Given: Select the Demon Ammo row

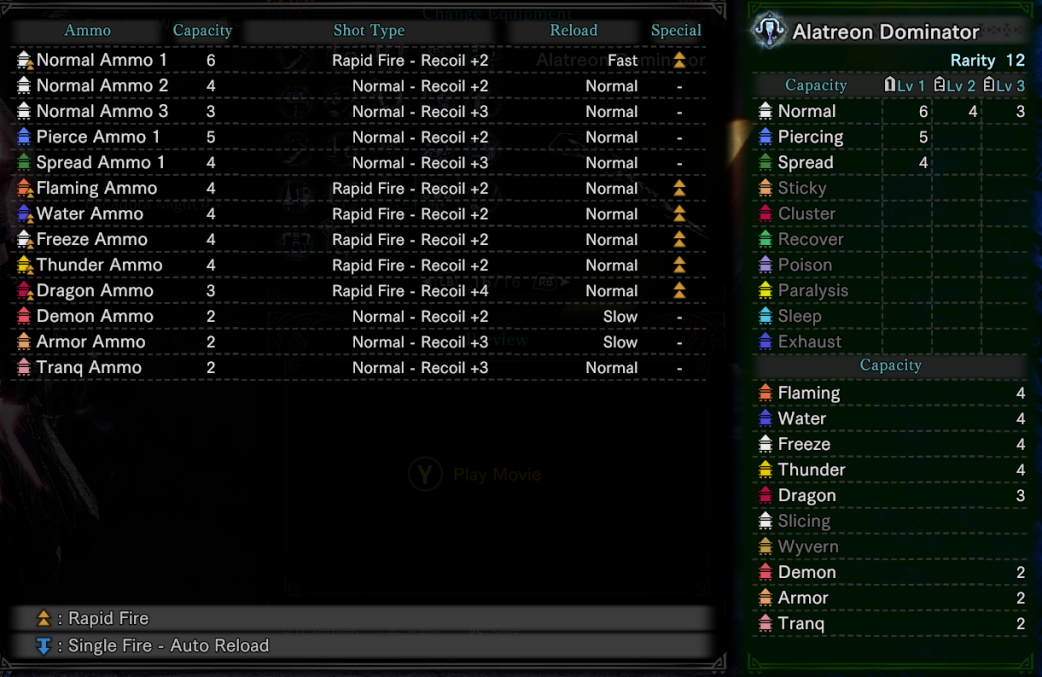Looking at the screenshot, I should 359,316.
